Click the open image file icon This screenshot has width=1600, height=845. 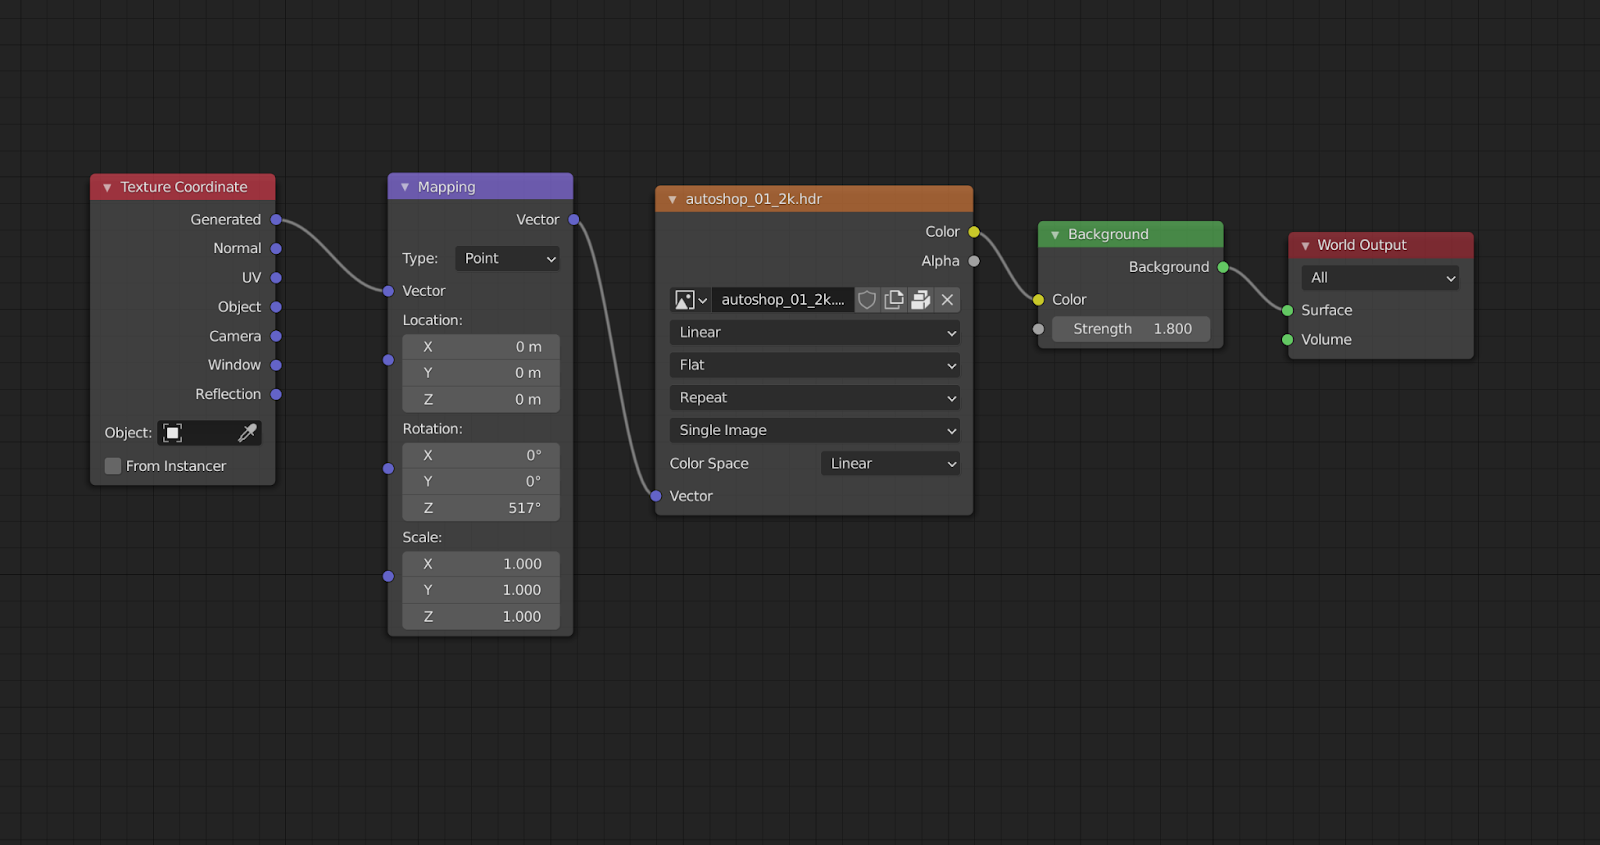(921, 300)
